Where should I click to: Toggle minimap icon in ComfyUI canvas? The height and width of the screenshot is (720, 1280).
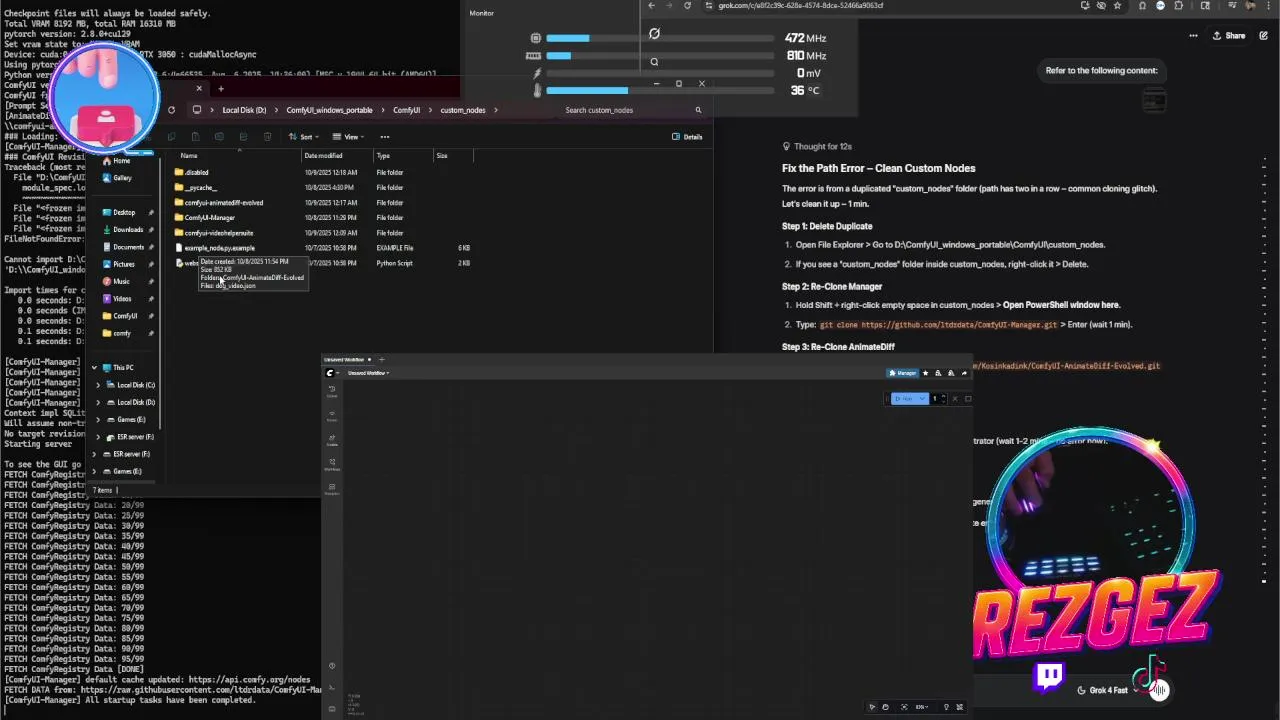pyautogui.click(x=946, y=707)
